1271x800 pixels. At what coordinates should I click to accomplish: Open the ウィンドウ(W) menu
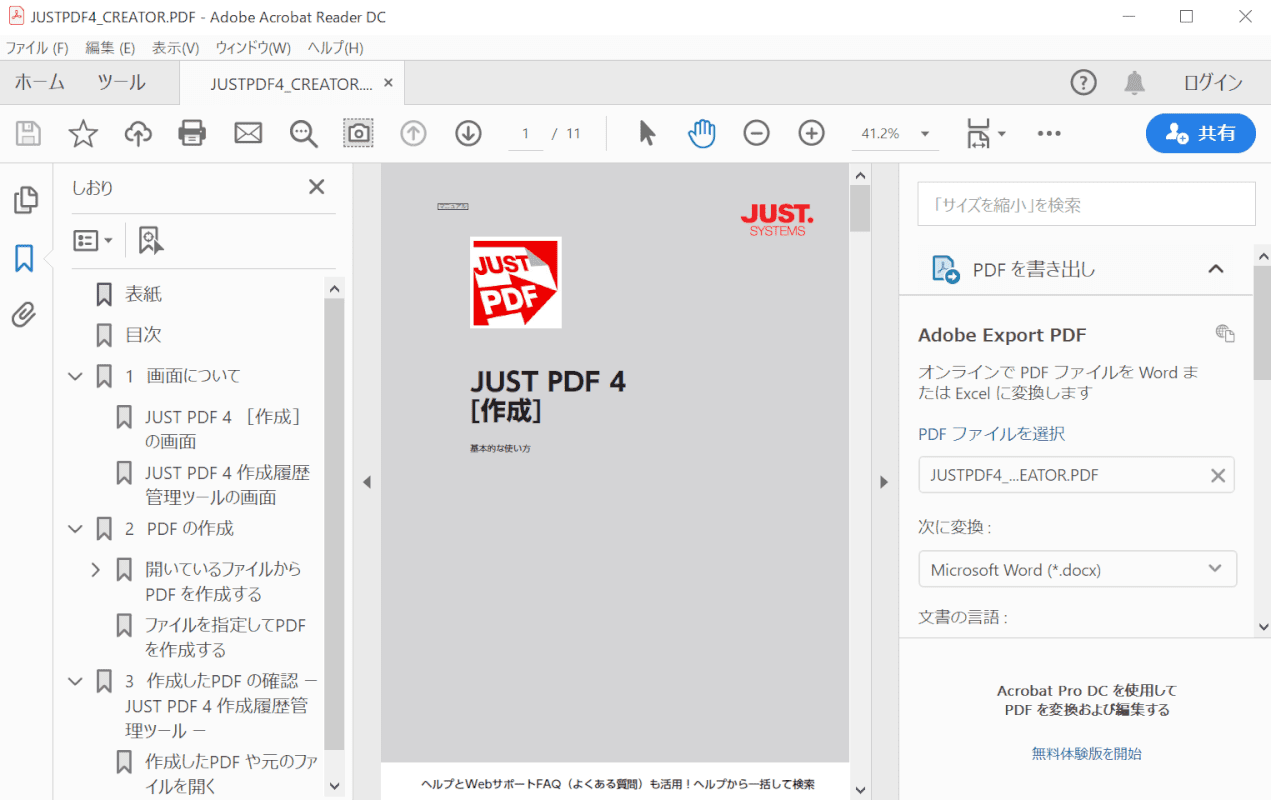[253, 48]
